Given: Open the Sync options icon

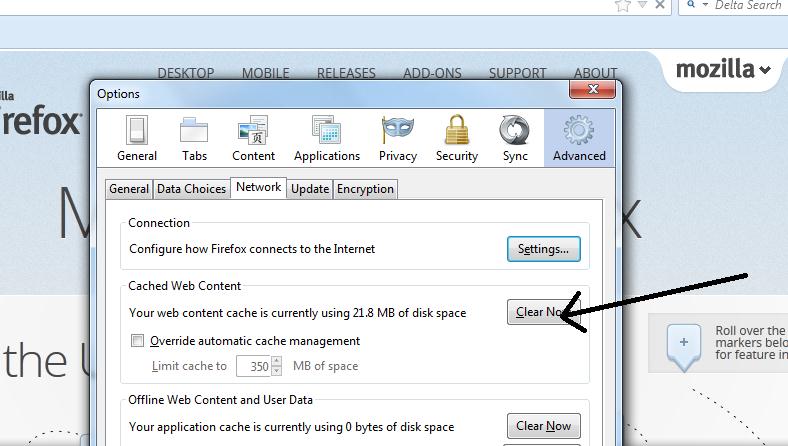Looking at the screenshot, I should [515, 138].
